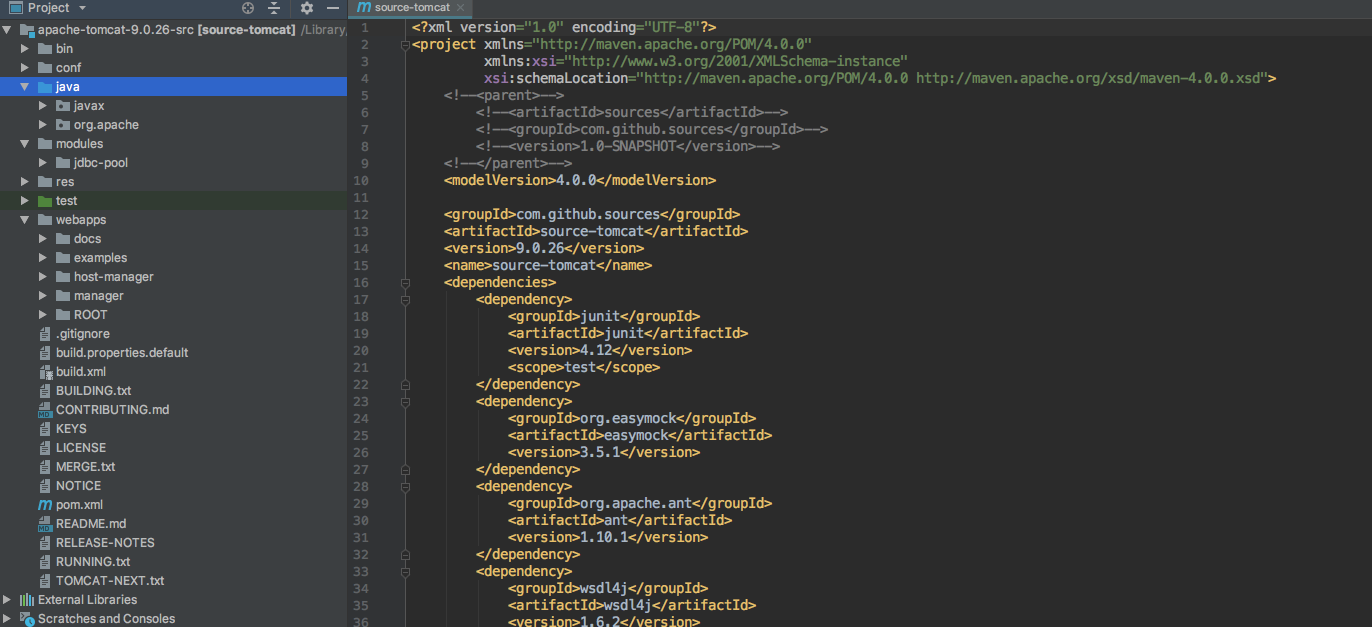This screenshot has width=1372, height=627.
Task: Click the XML declaration on line 1
Action: pos(564,27)
